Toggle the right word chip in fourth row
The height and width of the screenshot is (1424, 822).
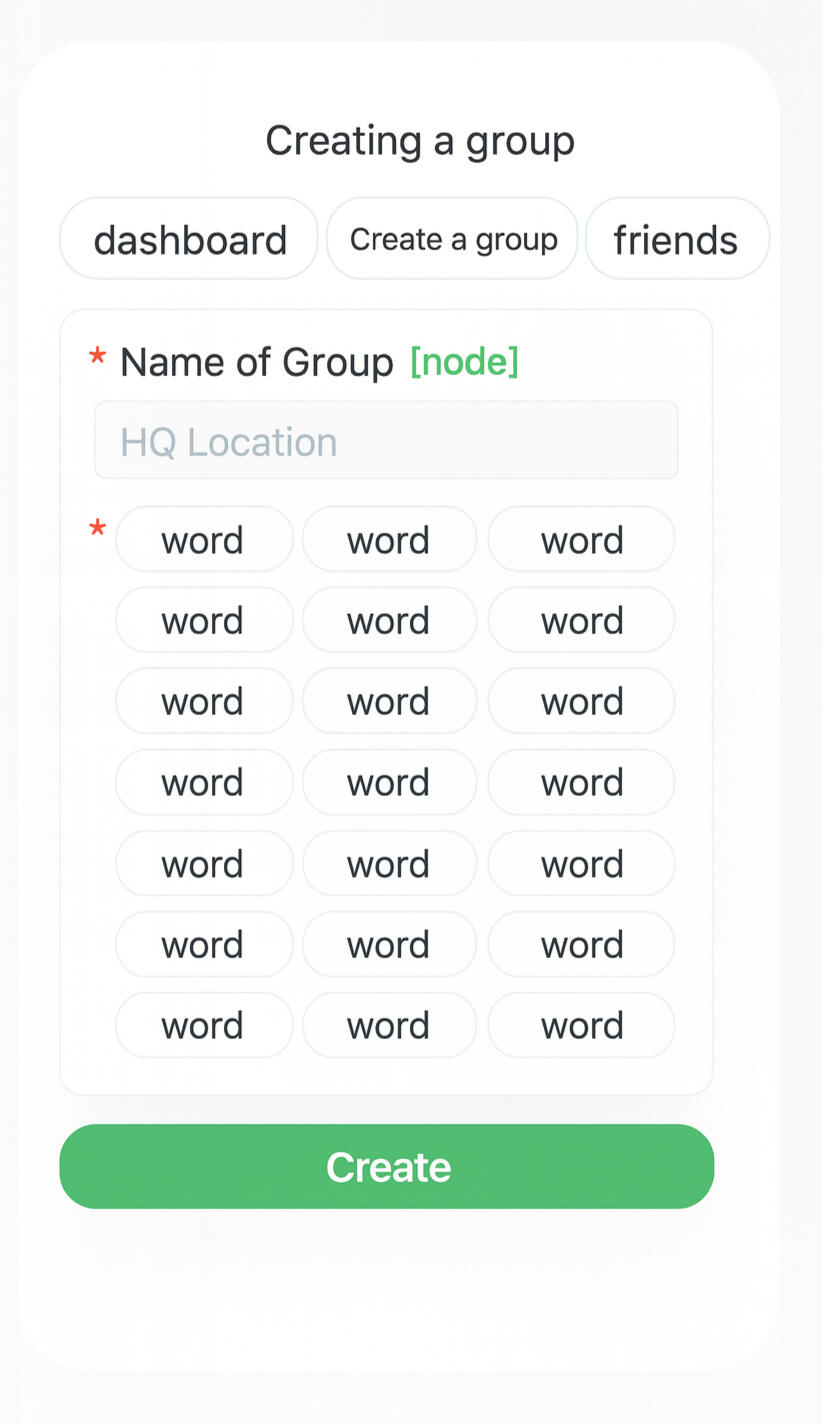point(581,782)
